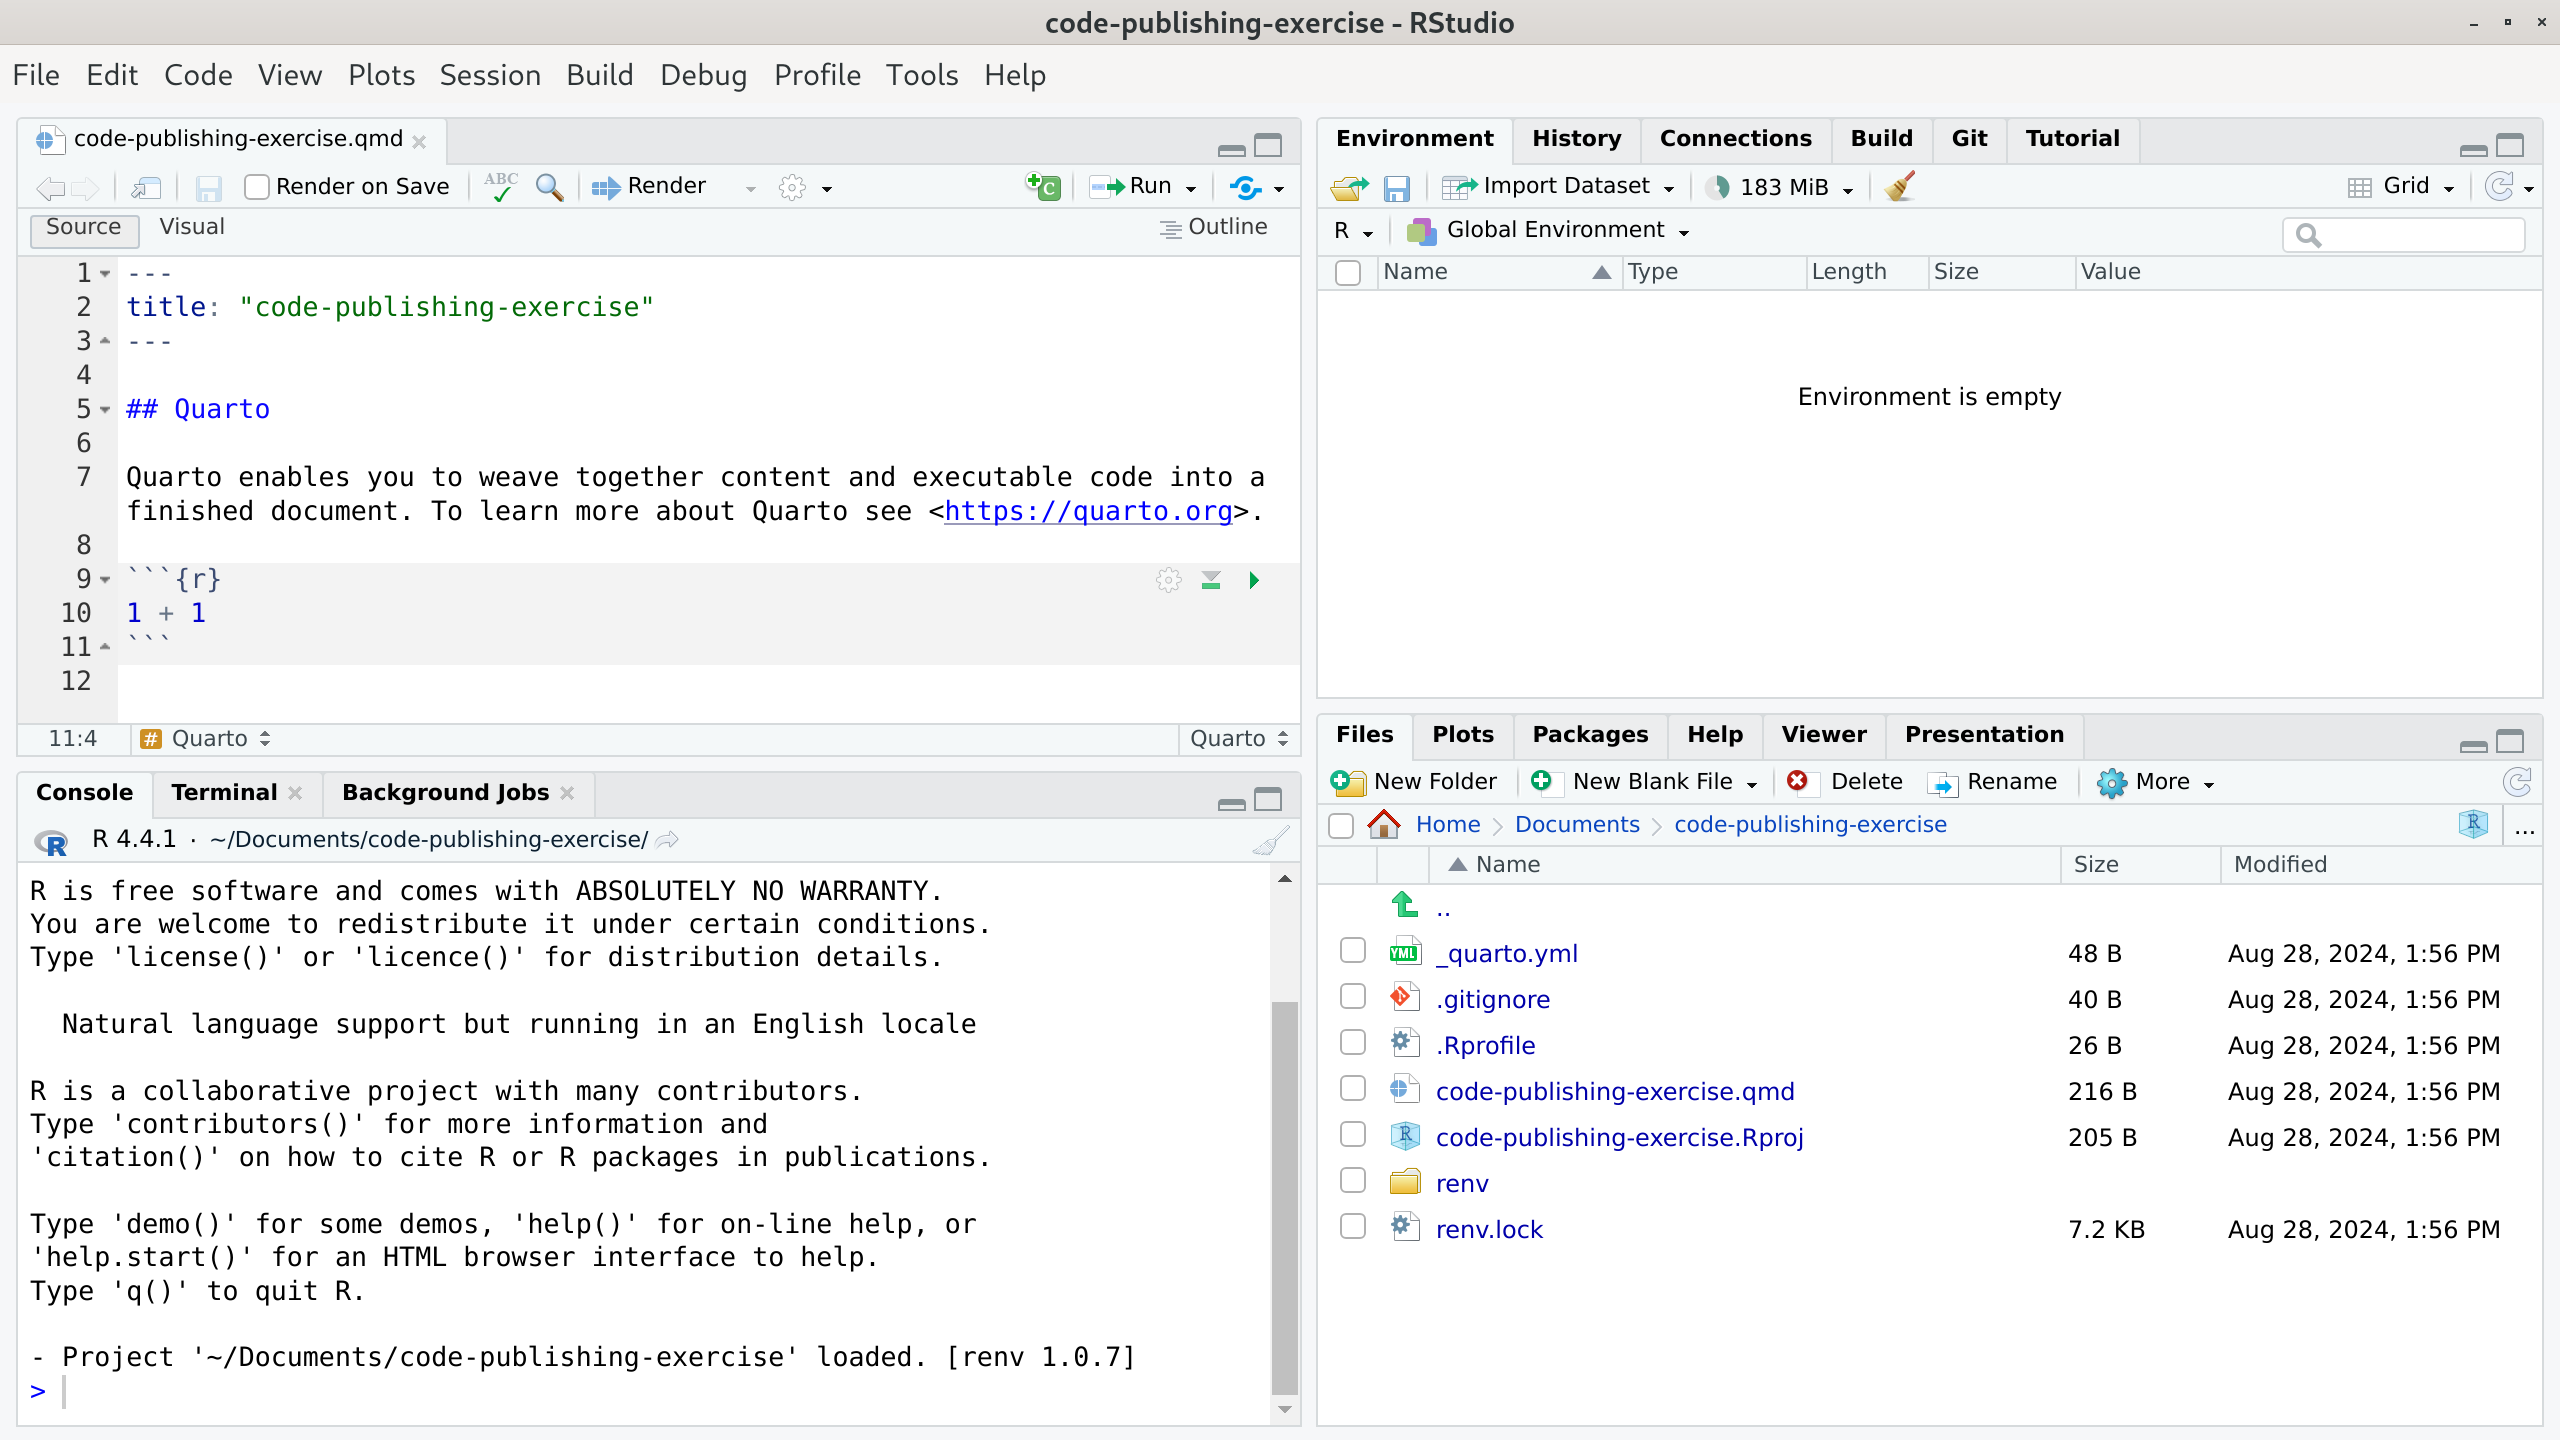This screenshot has height=1440, width=2560.
Task: Open the Run dropdown arrow
Action: pos(1191,189)
